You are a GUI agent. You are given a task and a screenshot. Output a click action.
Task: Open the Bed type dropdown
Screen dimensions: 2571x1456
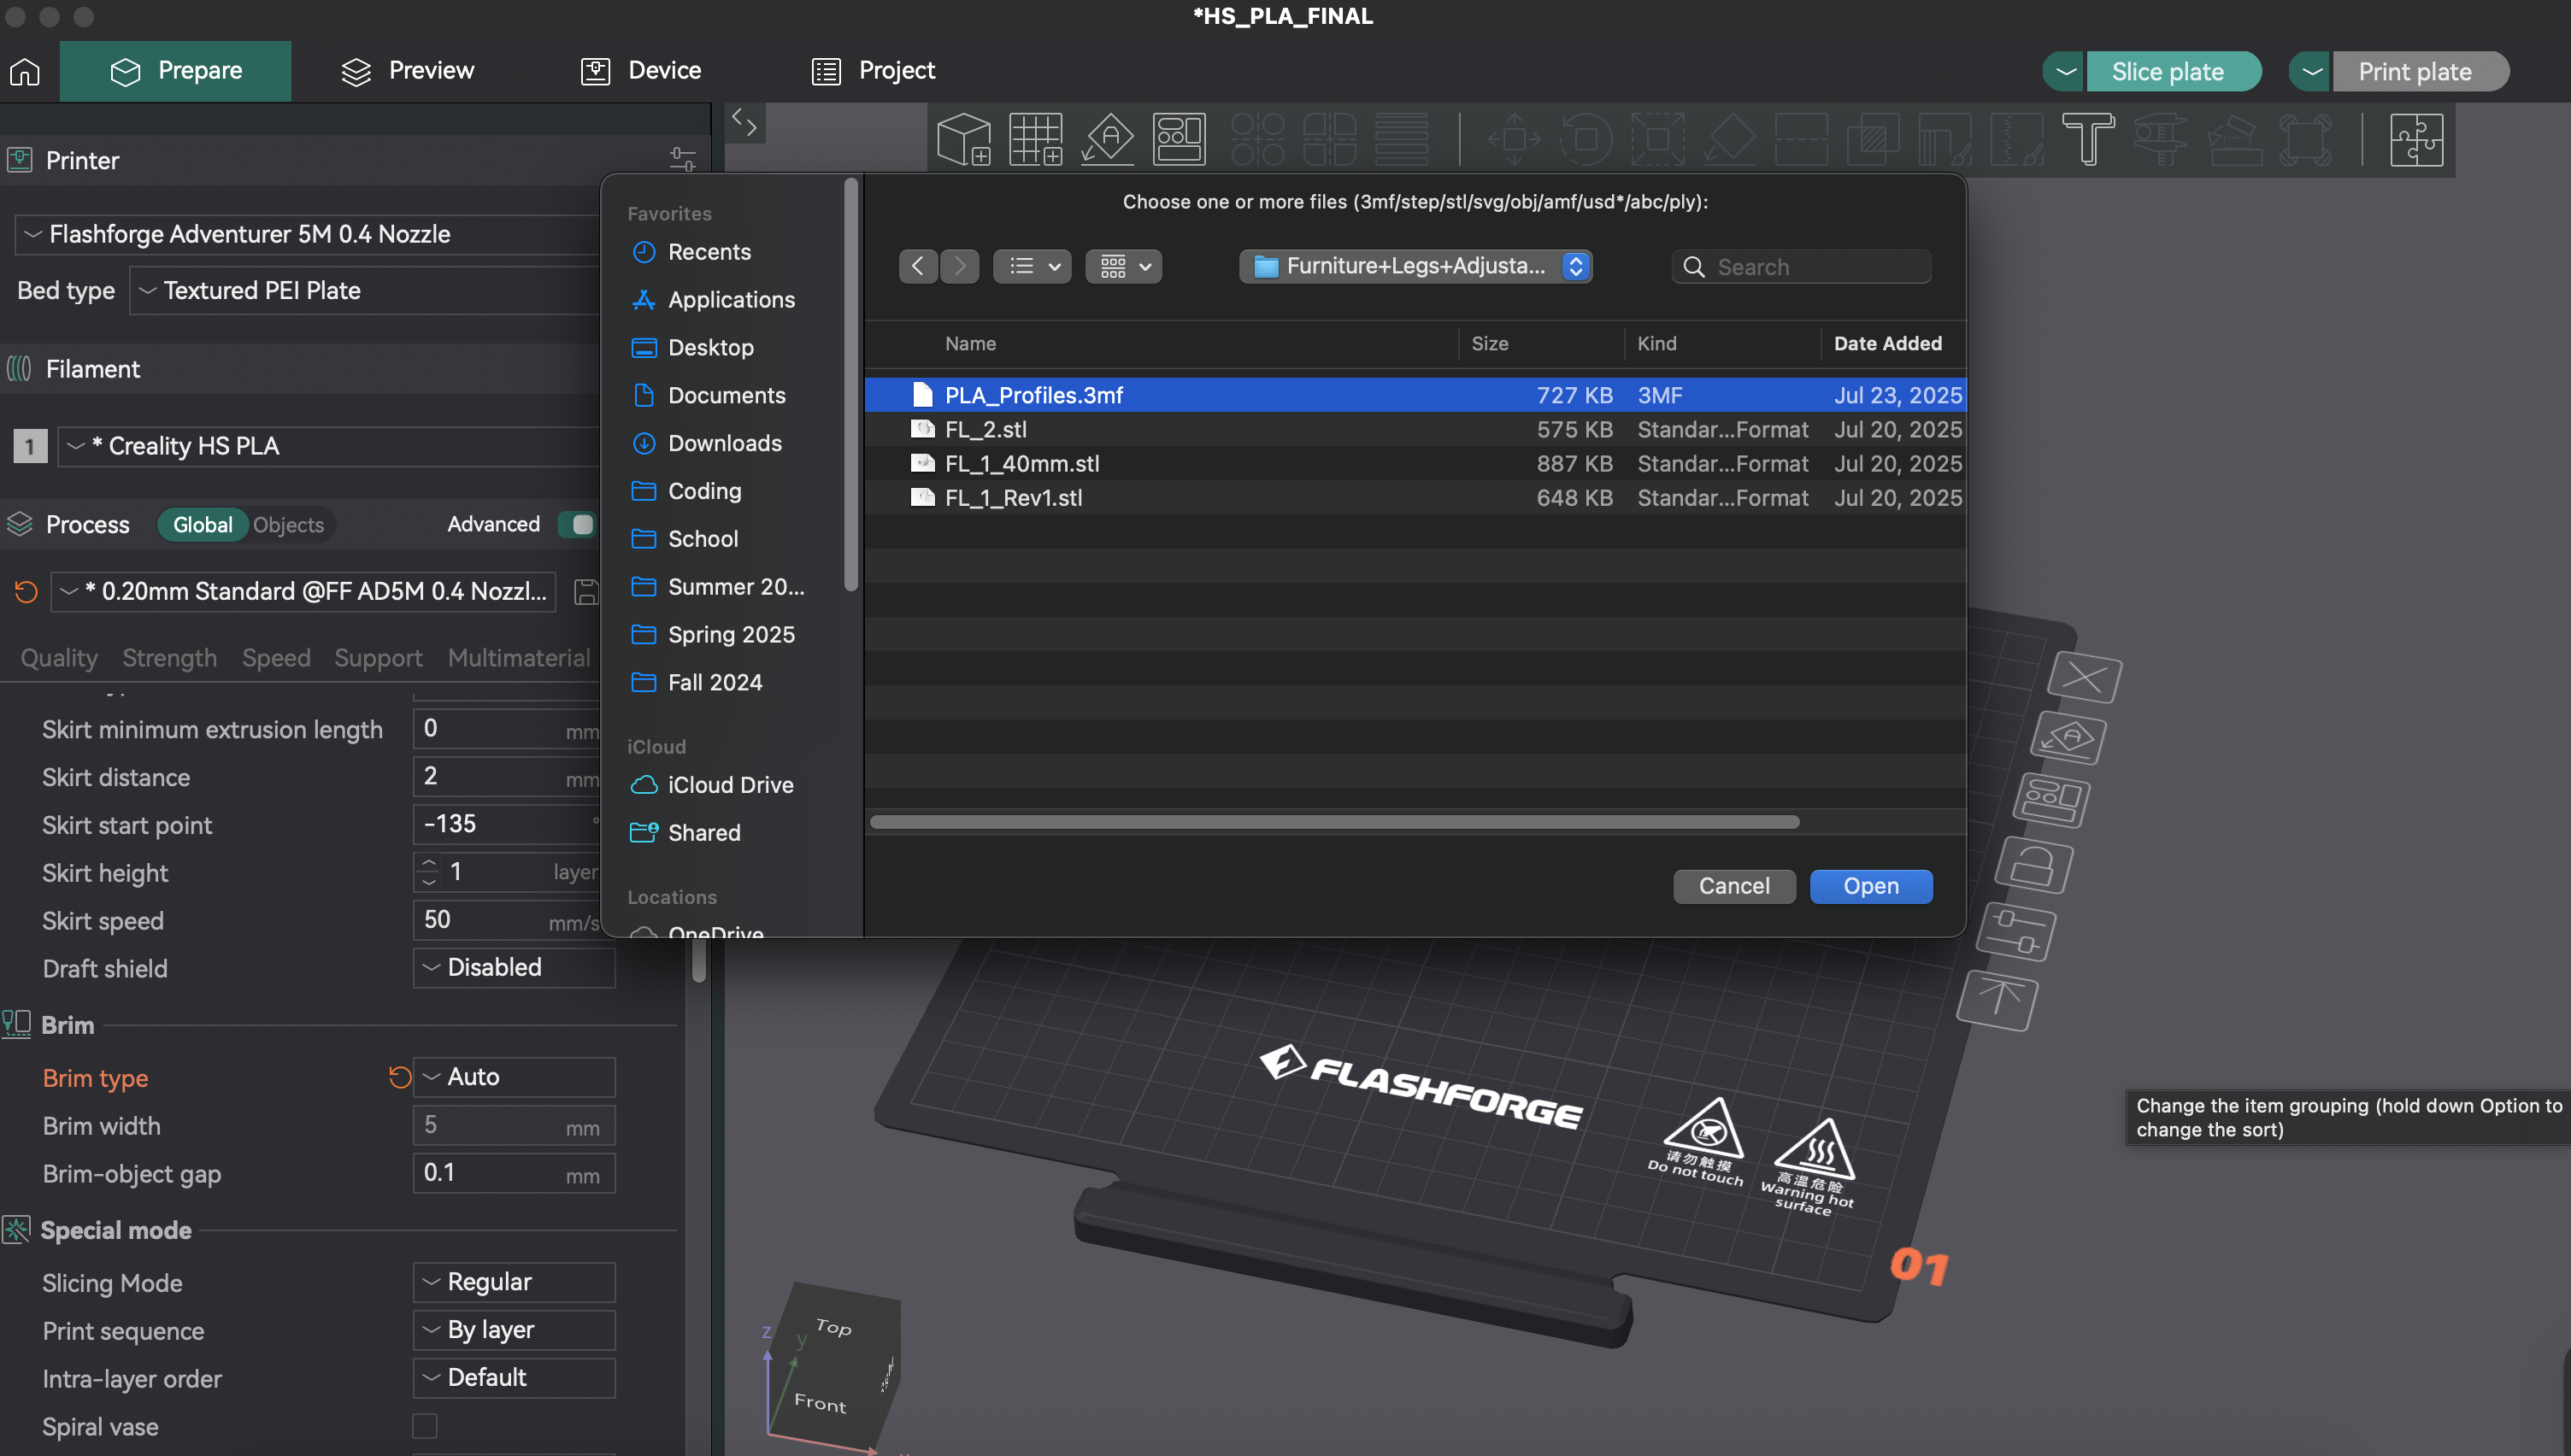(365, 291)
